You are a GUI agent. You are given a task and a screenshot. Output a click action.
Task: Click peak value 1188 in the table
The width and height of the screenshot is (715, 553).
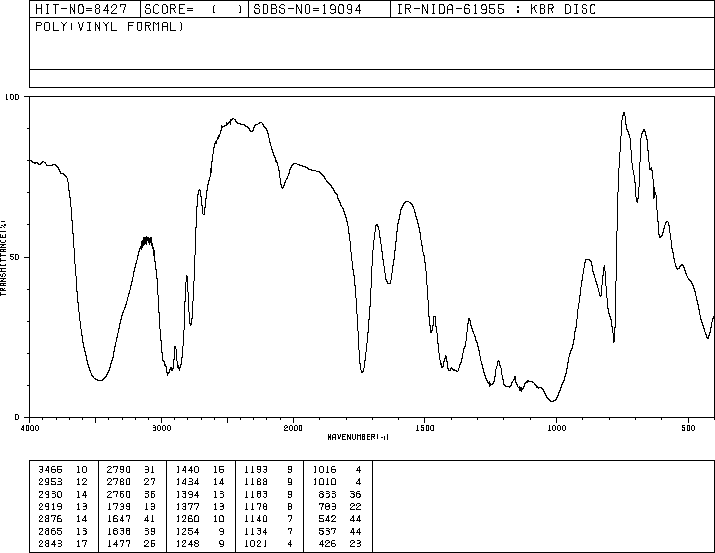[256, 482]
